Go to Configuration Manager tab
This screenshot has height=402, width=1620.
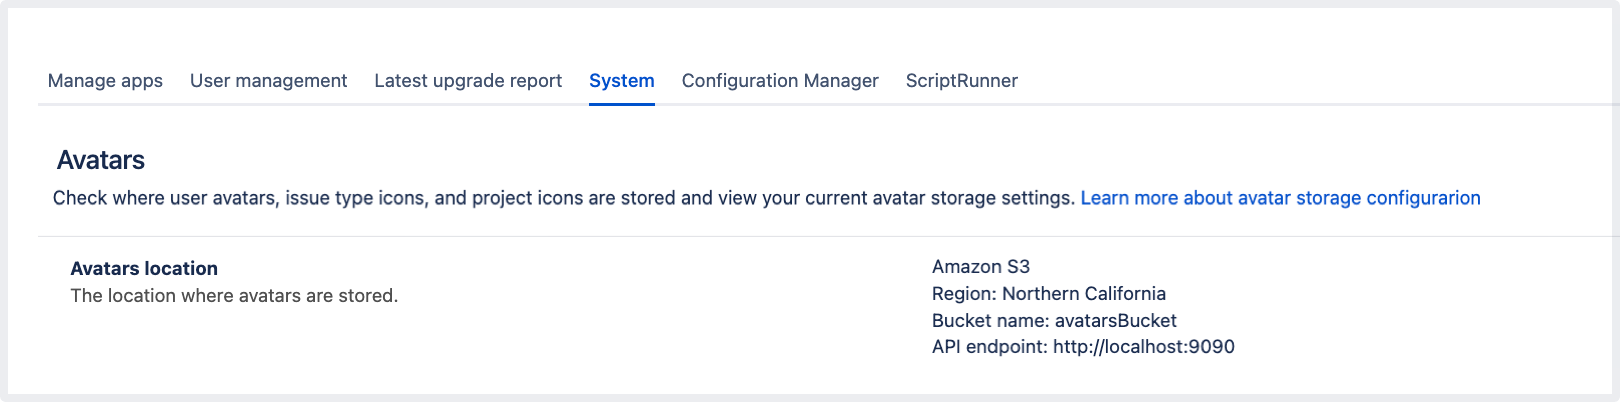(x=780, y=81)
